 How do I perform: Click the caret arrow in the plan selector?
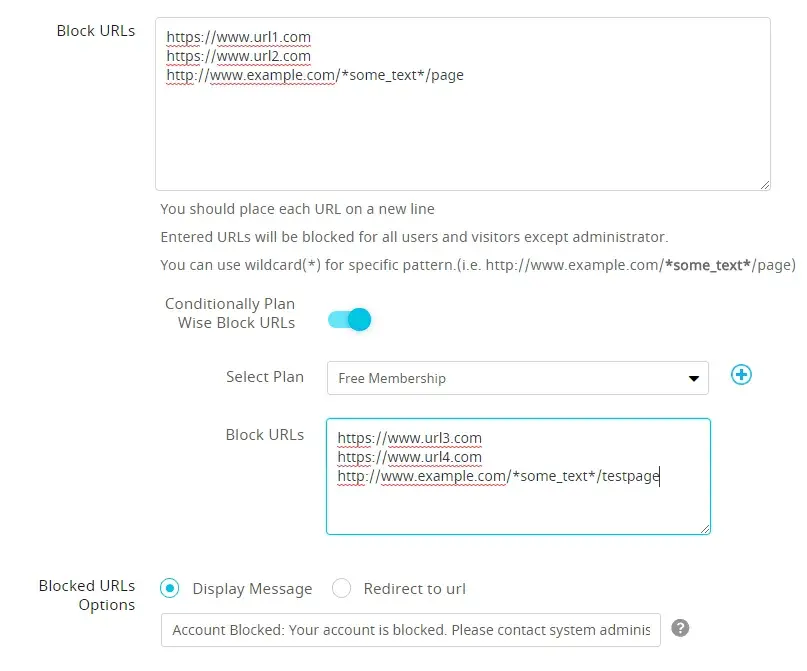(x=693, y=379)
